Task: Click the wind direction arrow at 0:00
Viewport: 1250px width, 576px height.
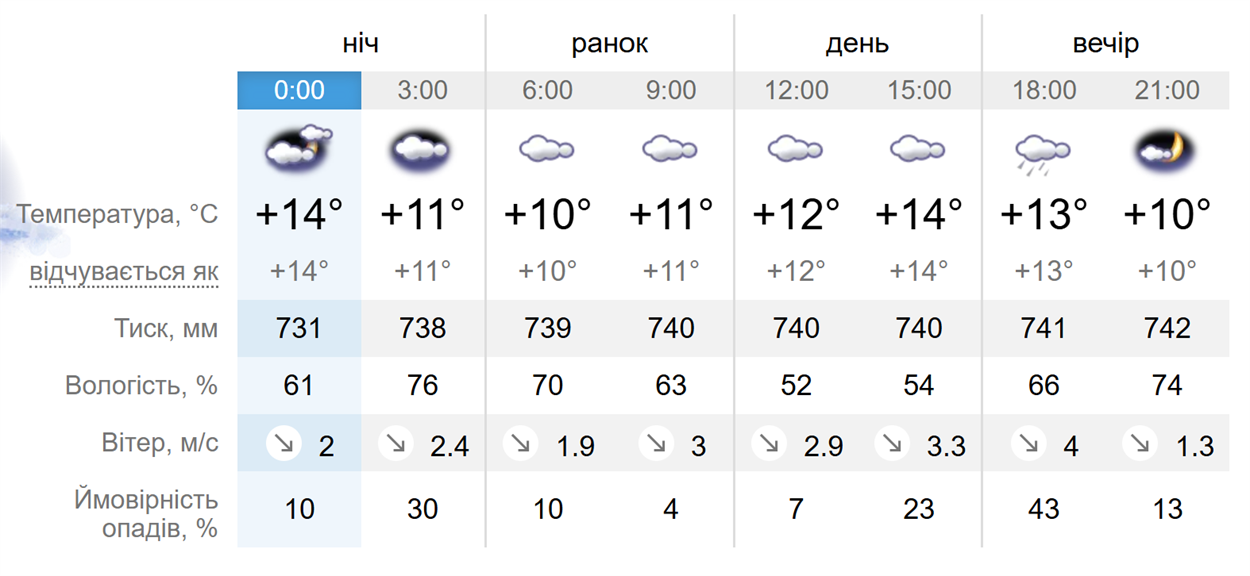Action: point(285,443)
